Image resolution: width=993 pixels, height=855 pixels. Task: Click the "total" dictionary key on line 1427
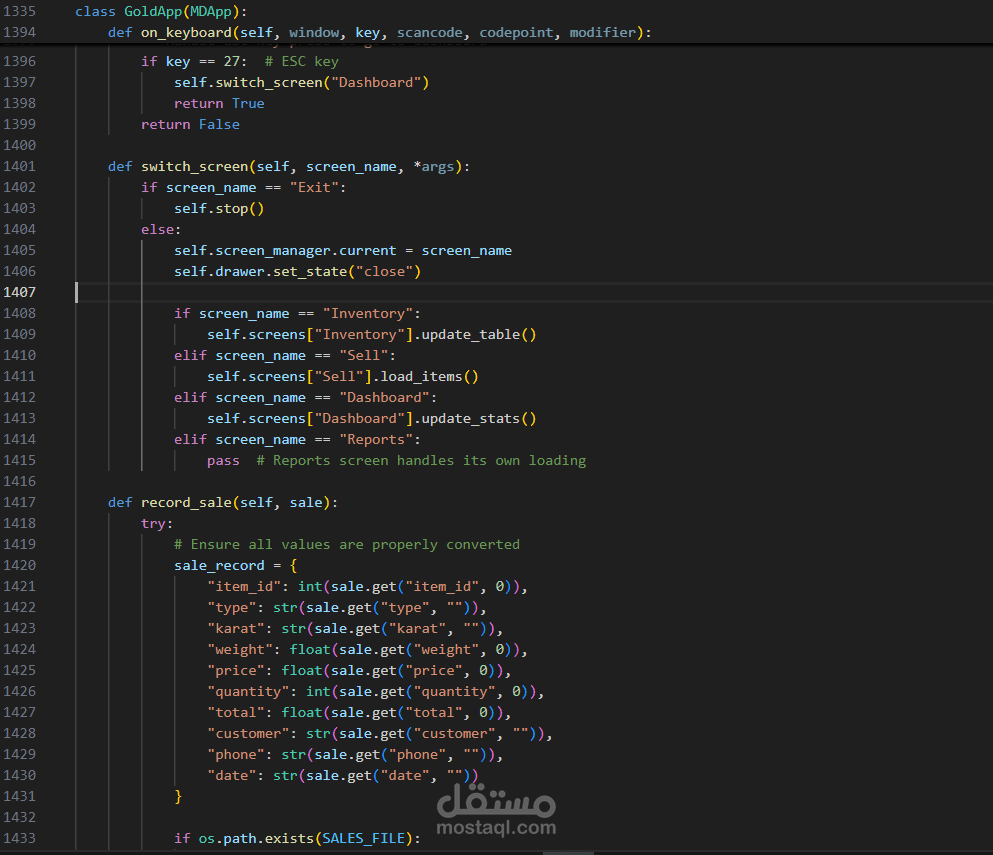(236, 712)
